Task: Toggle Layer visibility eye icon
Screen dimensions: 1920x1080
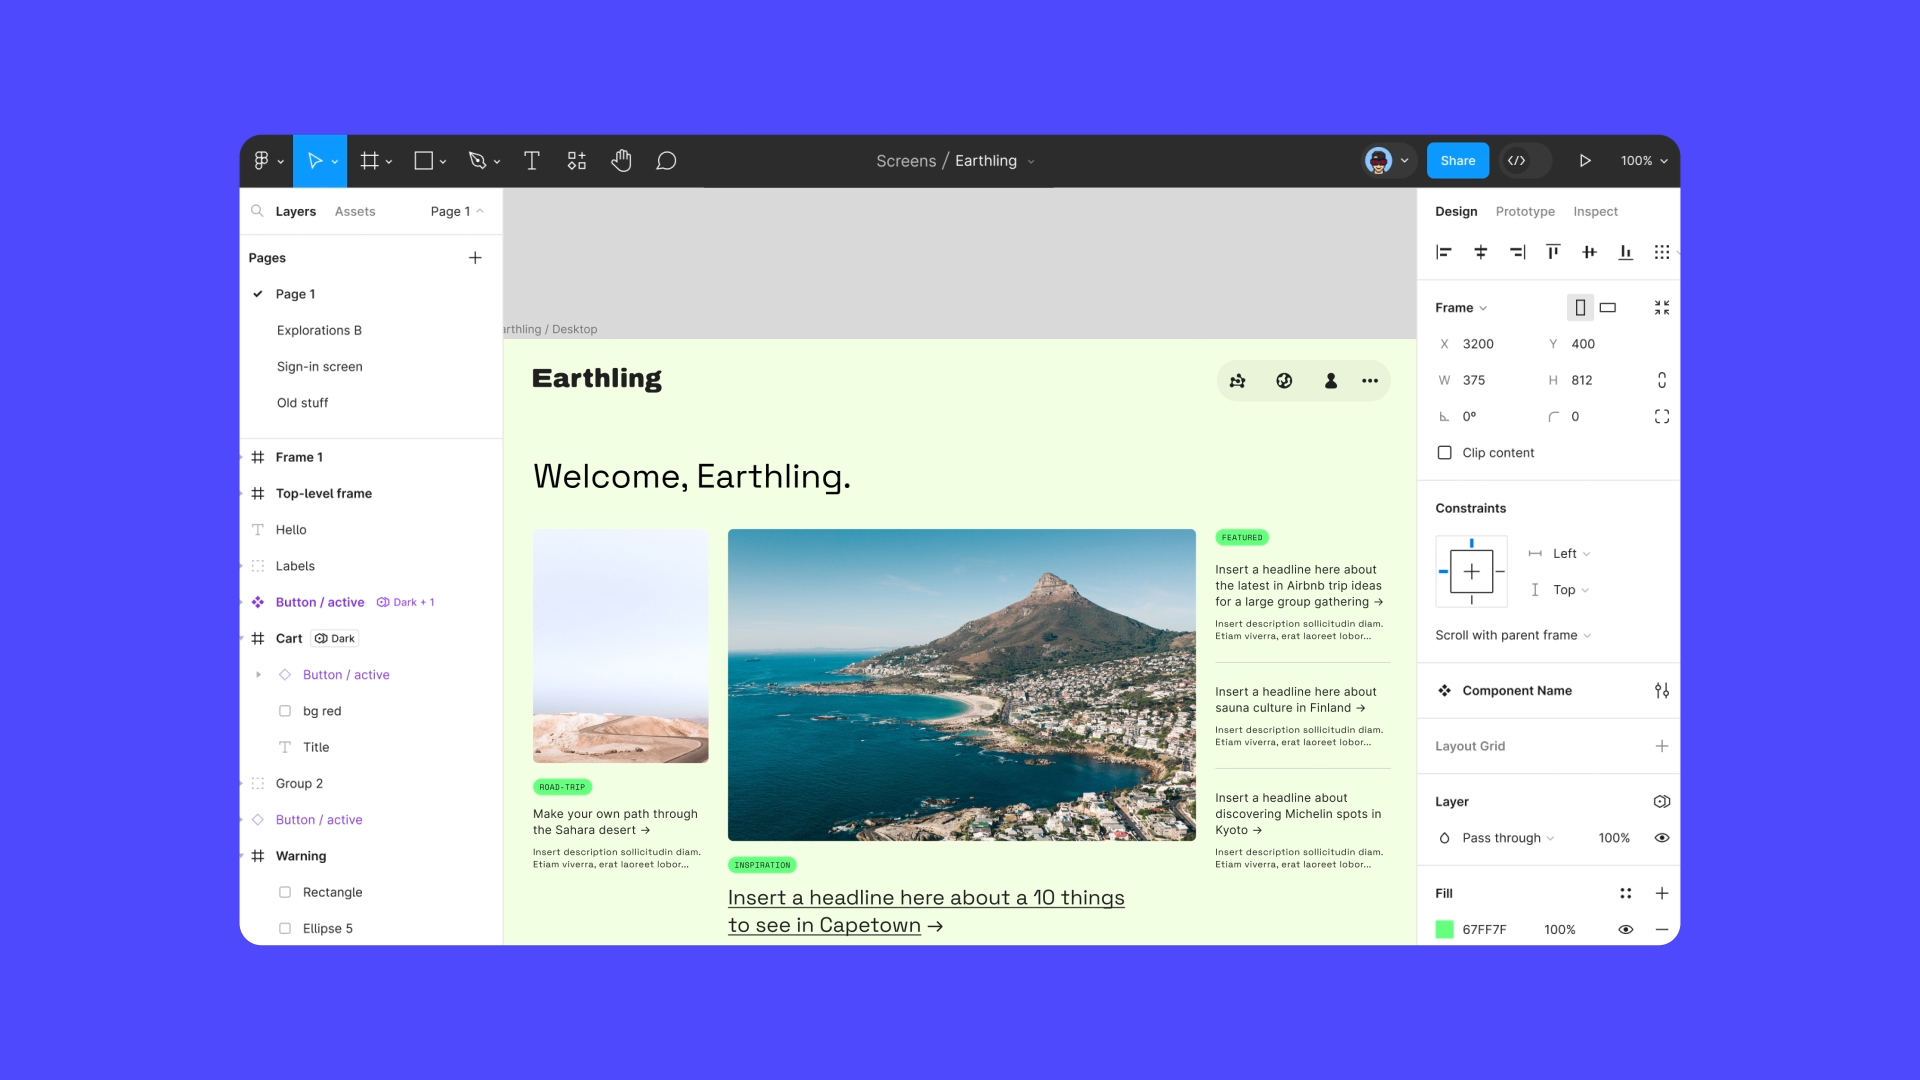Action: click(x=1661, y=838)
